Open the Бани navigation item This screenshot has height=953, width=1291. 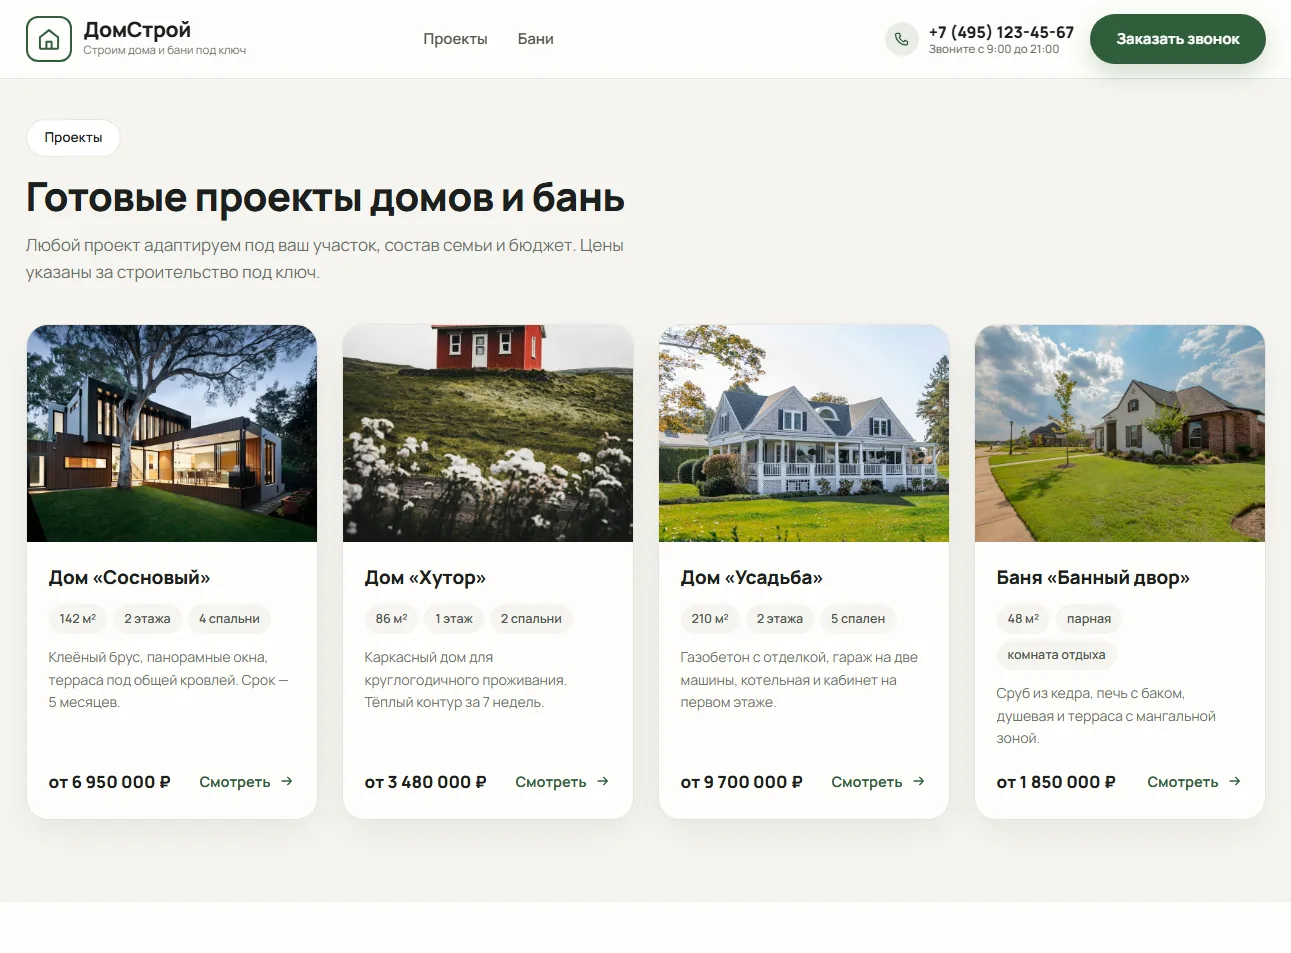pos(536,39)
